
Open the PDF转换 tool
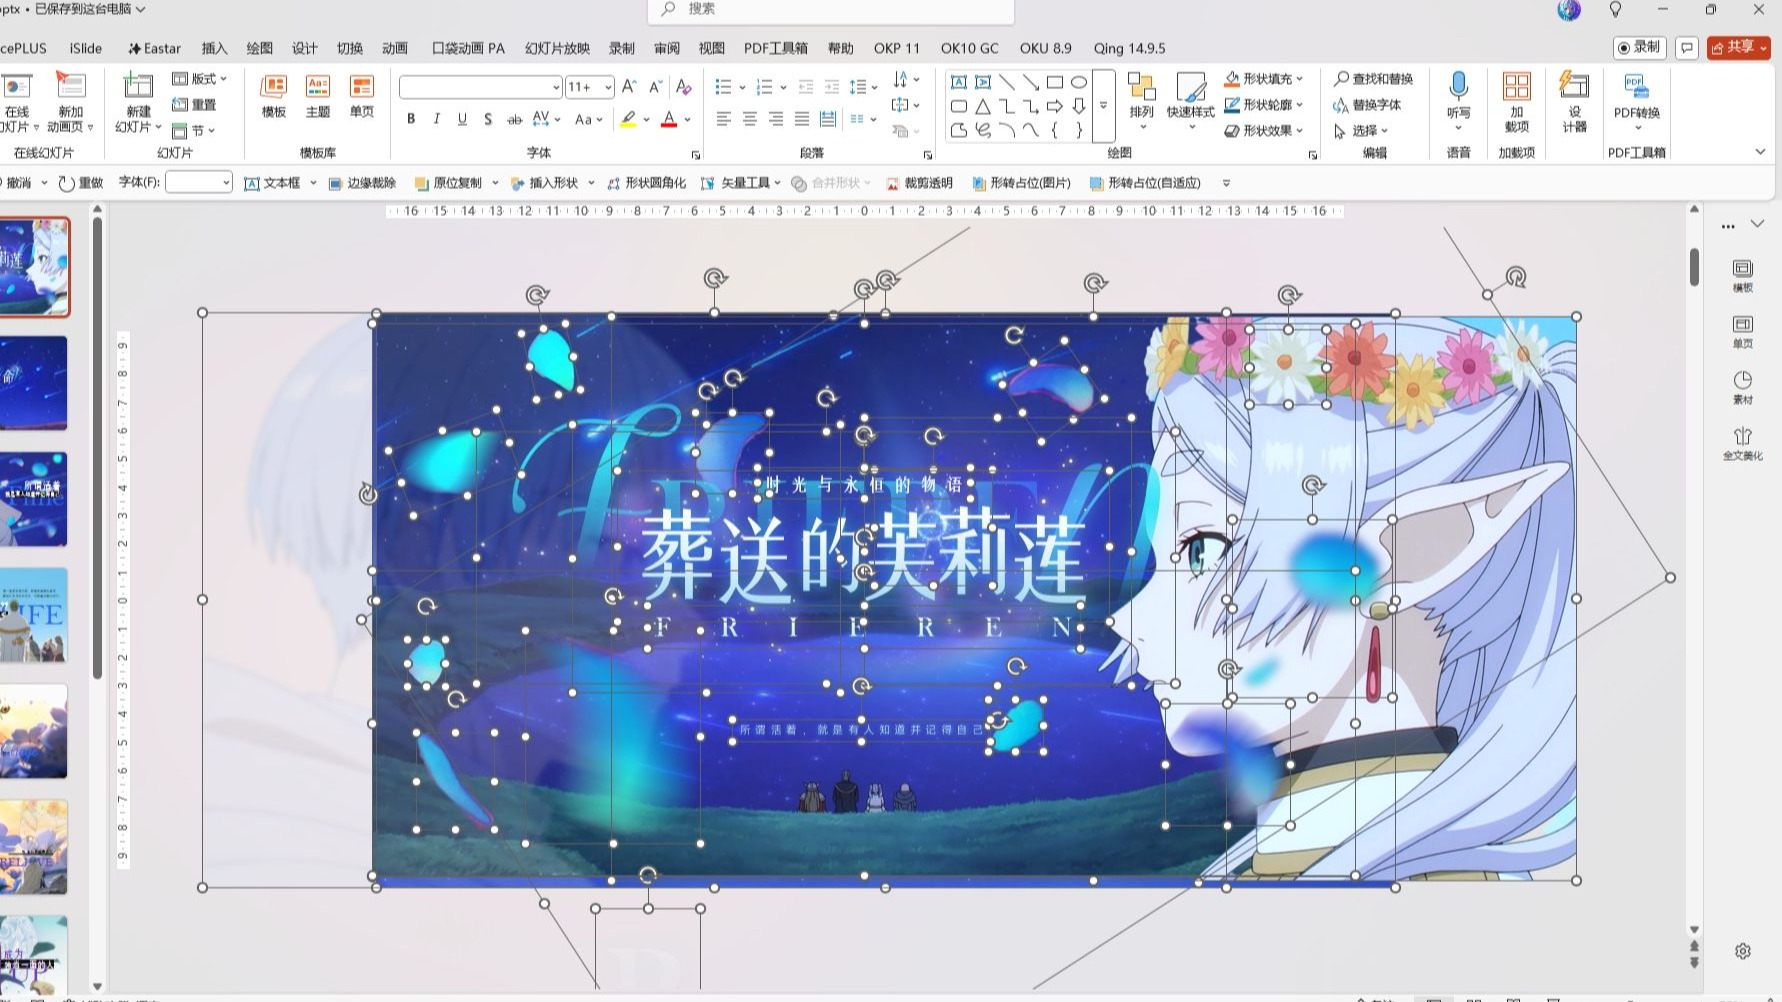pos(1637,100)
